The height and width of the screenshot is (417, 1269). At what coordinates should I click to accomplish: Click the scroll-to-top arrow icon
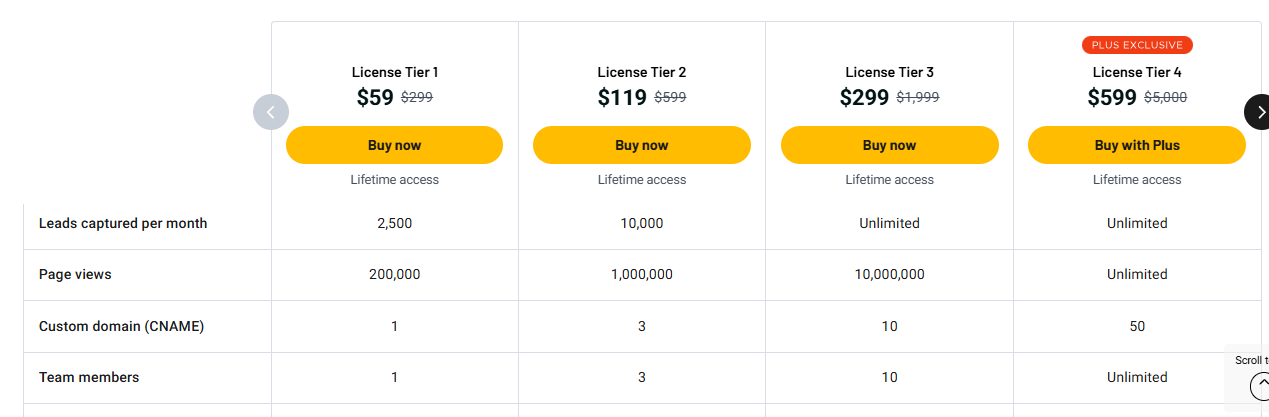(x=1260, y=386)
